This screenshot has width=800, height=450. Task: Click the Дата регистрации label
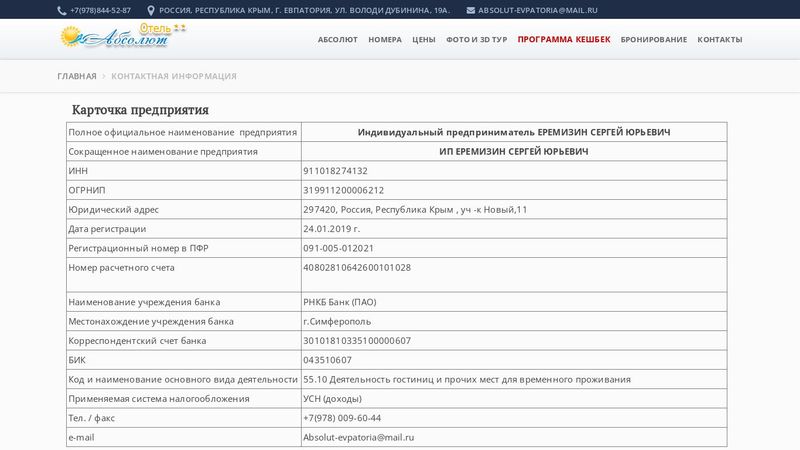pos(107,229)
